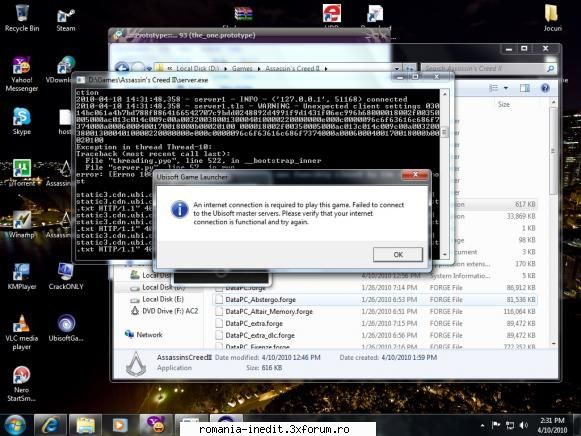Click the volume icon in system tray

523,425
